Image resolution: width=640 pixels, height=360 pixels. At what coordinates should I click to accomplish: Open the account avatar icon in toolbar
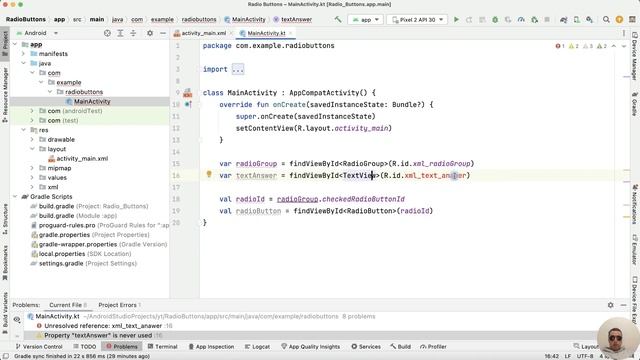click(632, 20)
